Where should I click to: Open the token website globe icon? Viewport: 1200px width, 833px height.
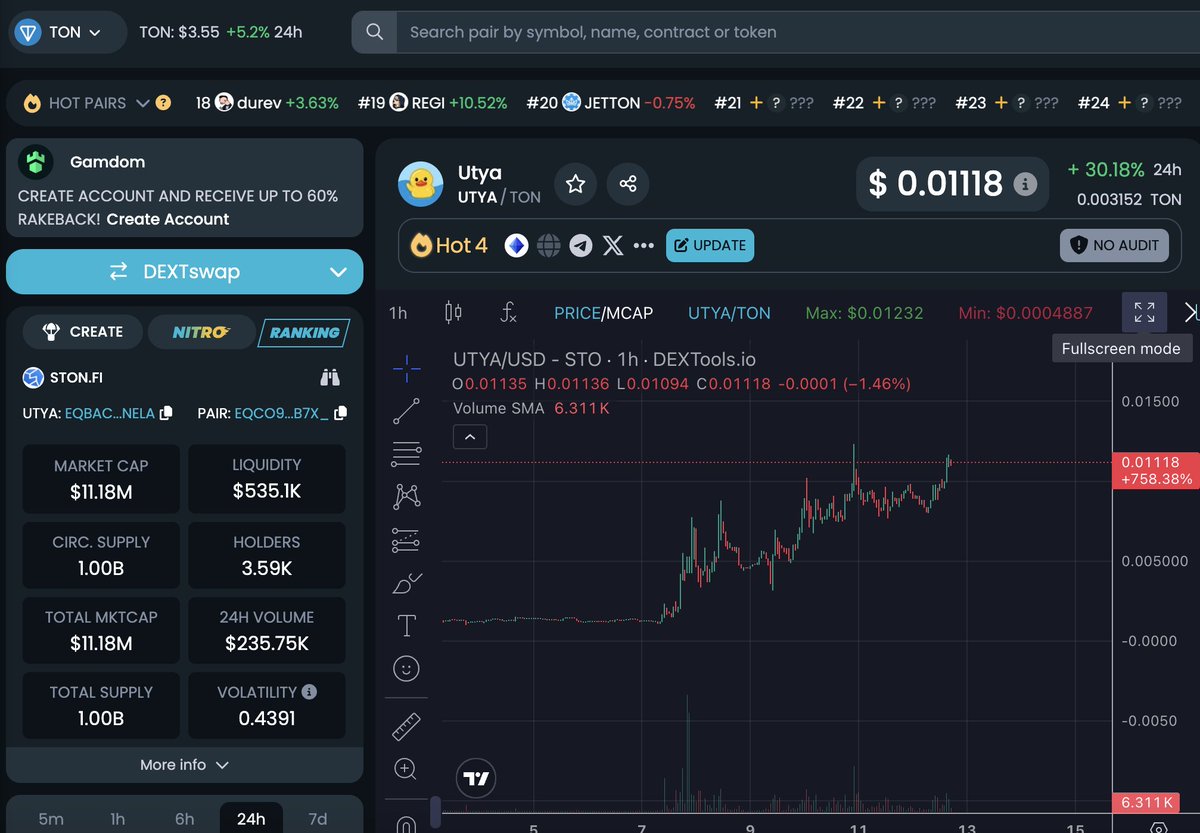[x=548, y=245]
